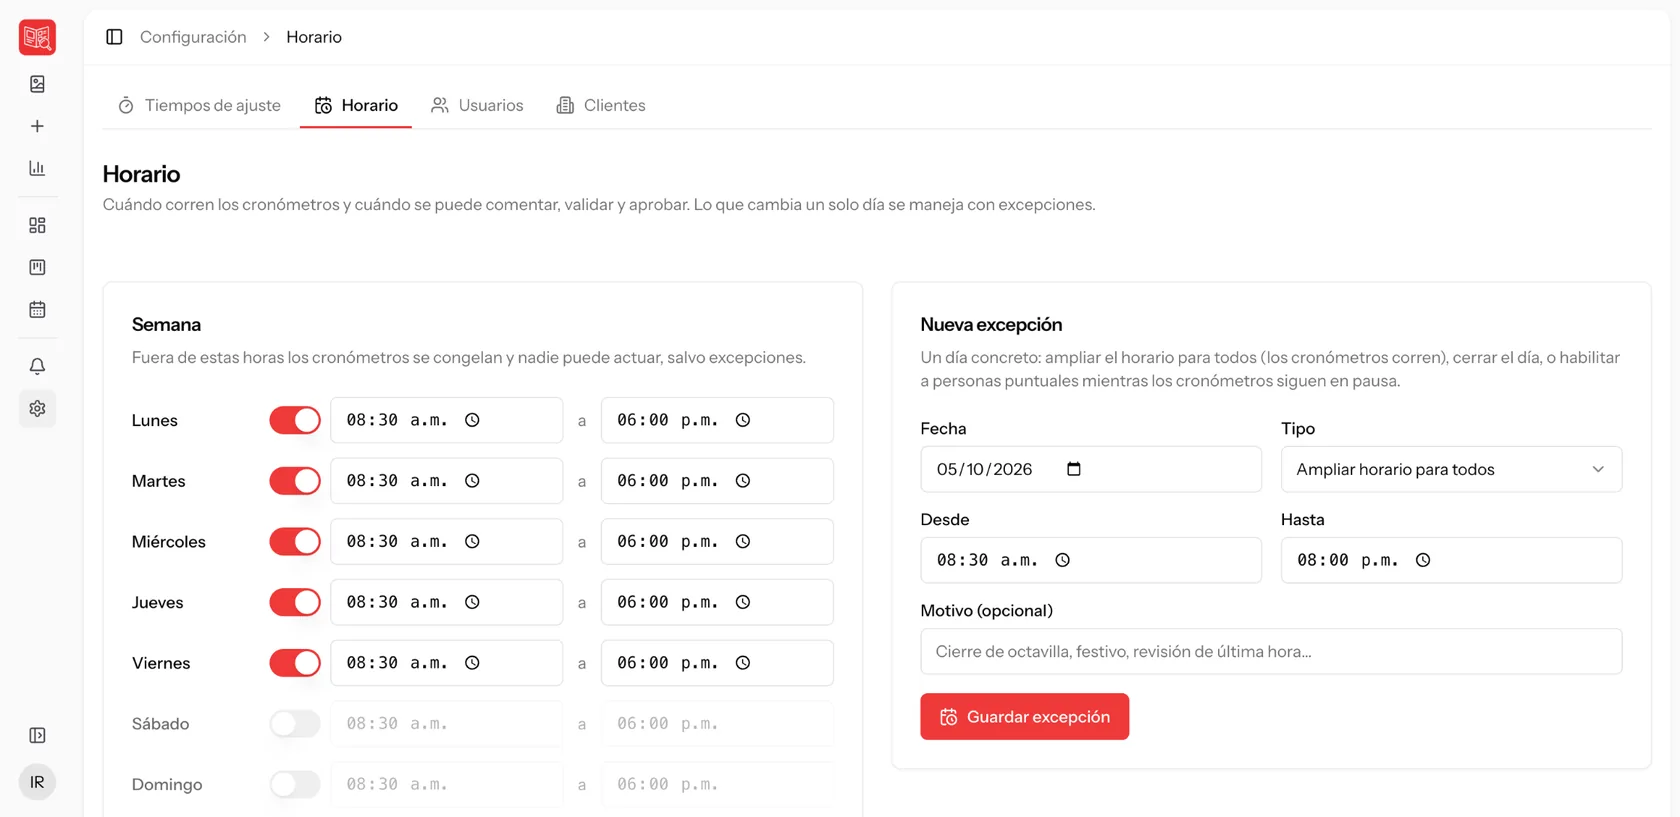Click the Lunes end time field
Image resolution: width=1680 pixels, height=817 pixels.
point(717,420)
